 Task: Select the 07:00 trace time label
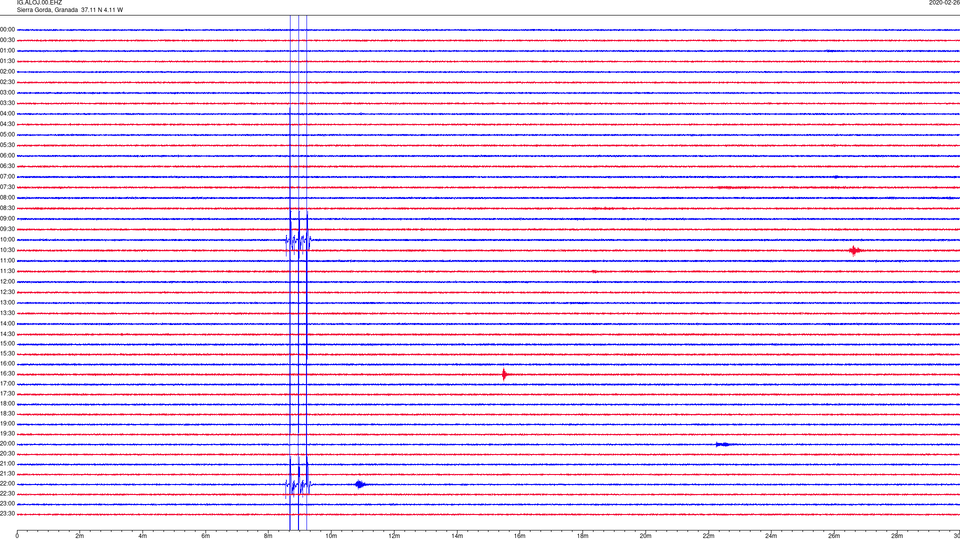click(7, 177)
